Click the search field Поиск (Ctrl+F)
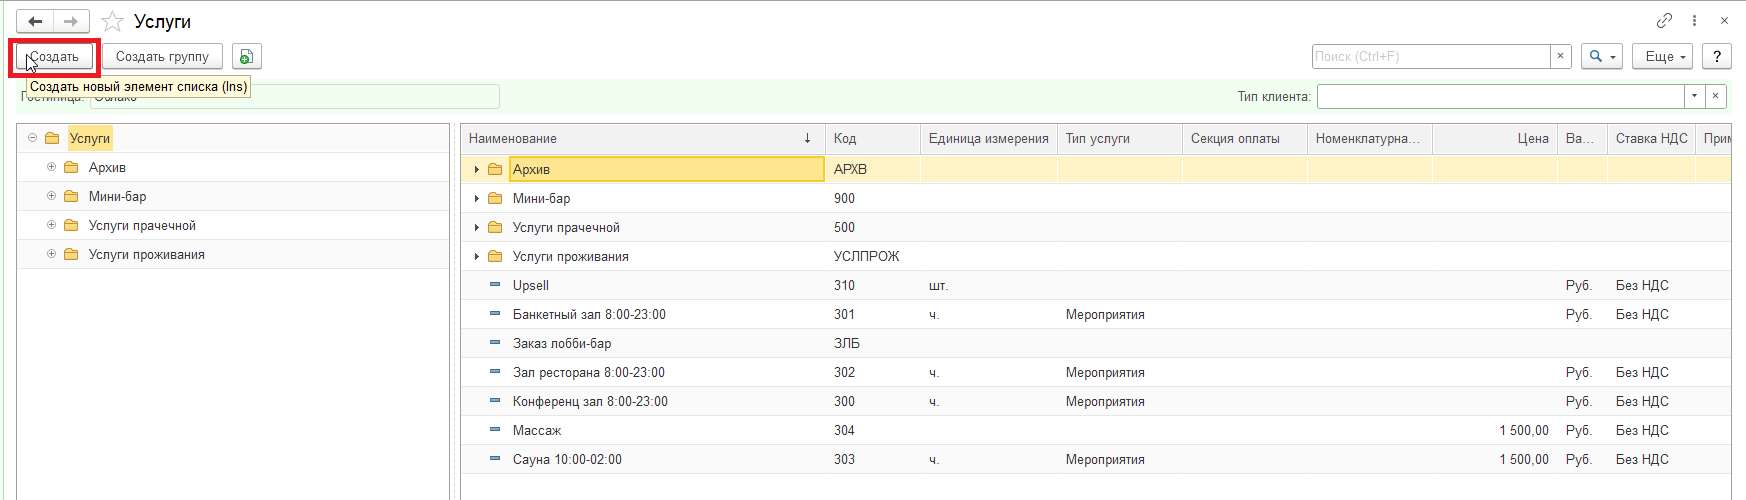This screenshot has height=500, width=1746. pyautogui.click(x=1431, y=57)
